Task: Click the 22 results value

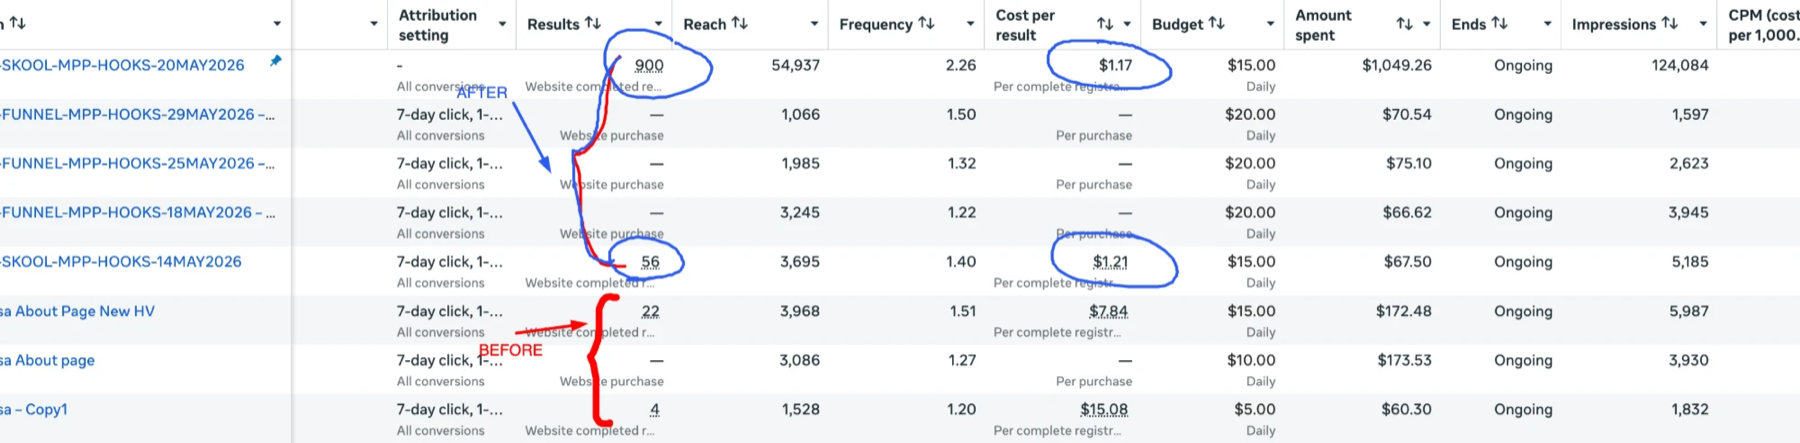Action: 650,311
